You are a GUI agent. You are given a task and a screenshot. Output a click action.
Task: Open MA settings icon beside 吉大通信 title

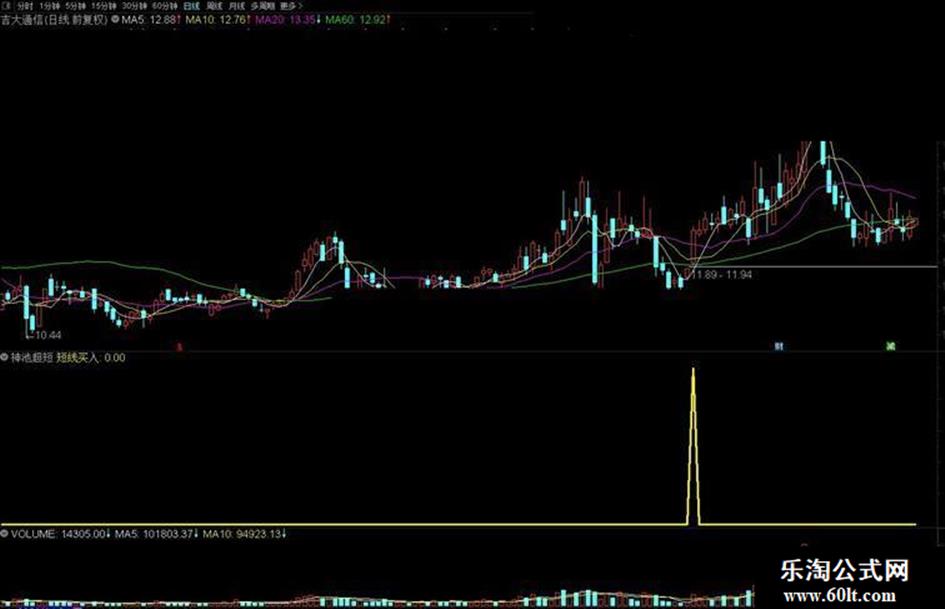(115, 19)
